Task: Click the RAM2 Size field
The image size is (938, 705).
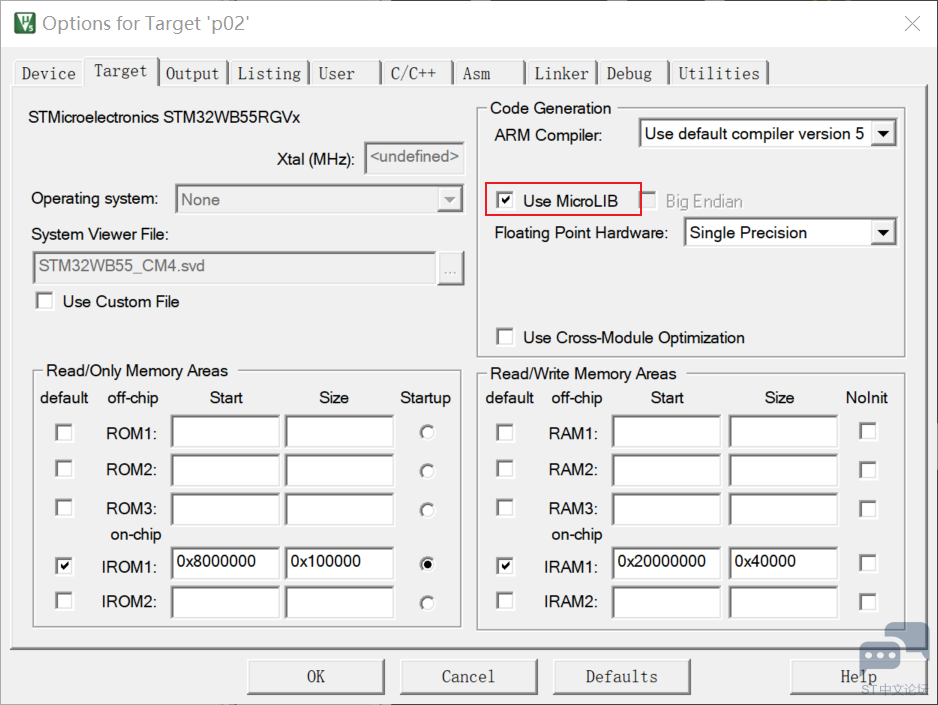Action: tap(784, 470)
